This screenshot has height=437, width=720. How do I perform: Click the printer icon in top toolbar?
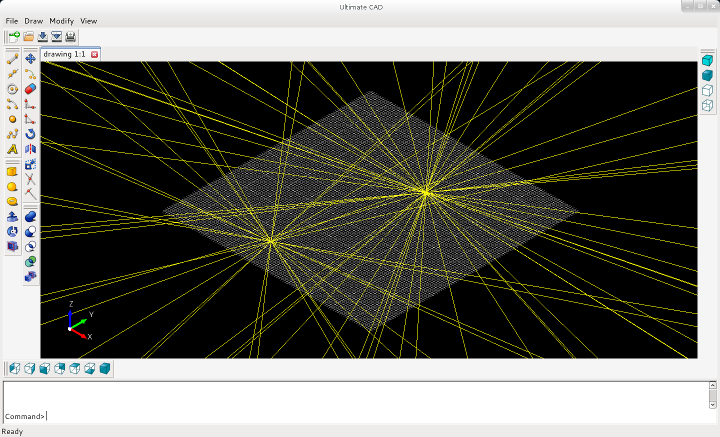click(71, 37)
